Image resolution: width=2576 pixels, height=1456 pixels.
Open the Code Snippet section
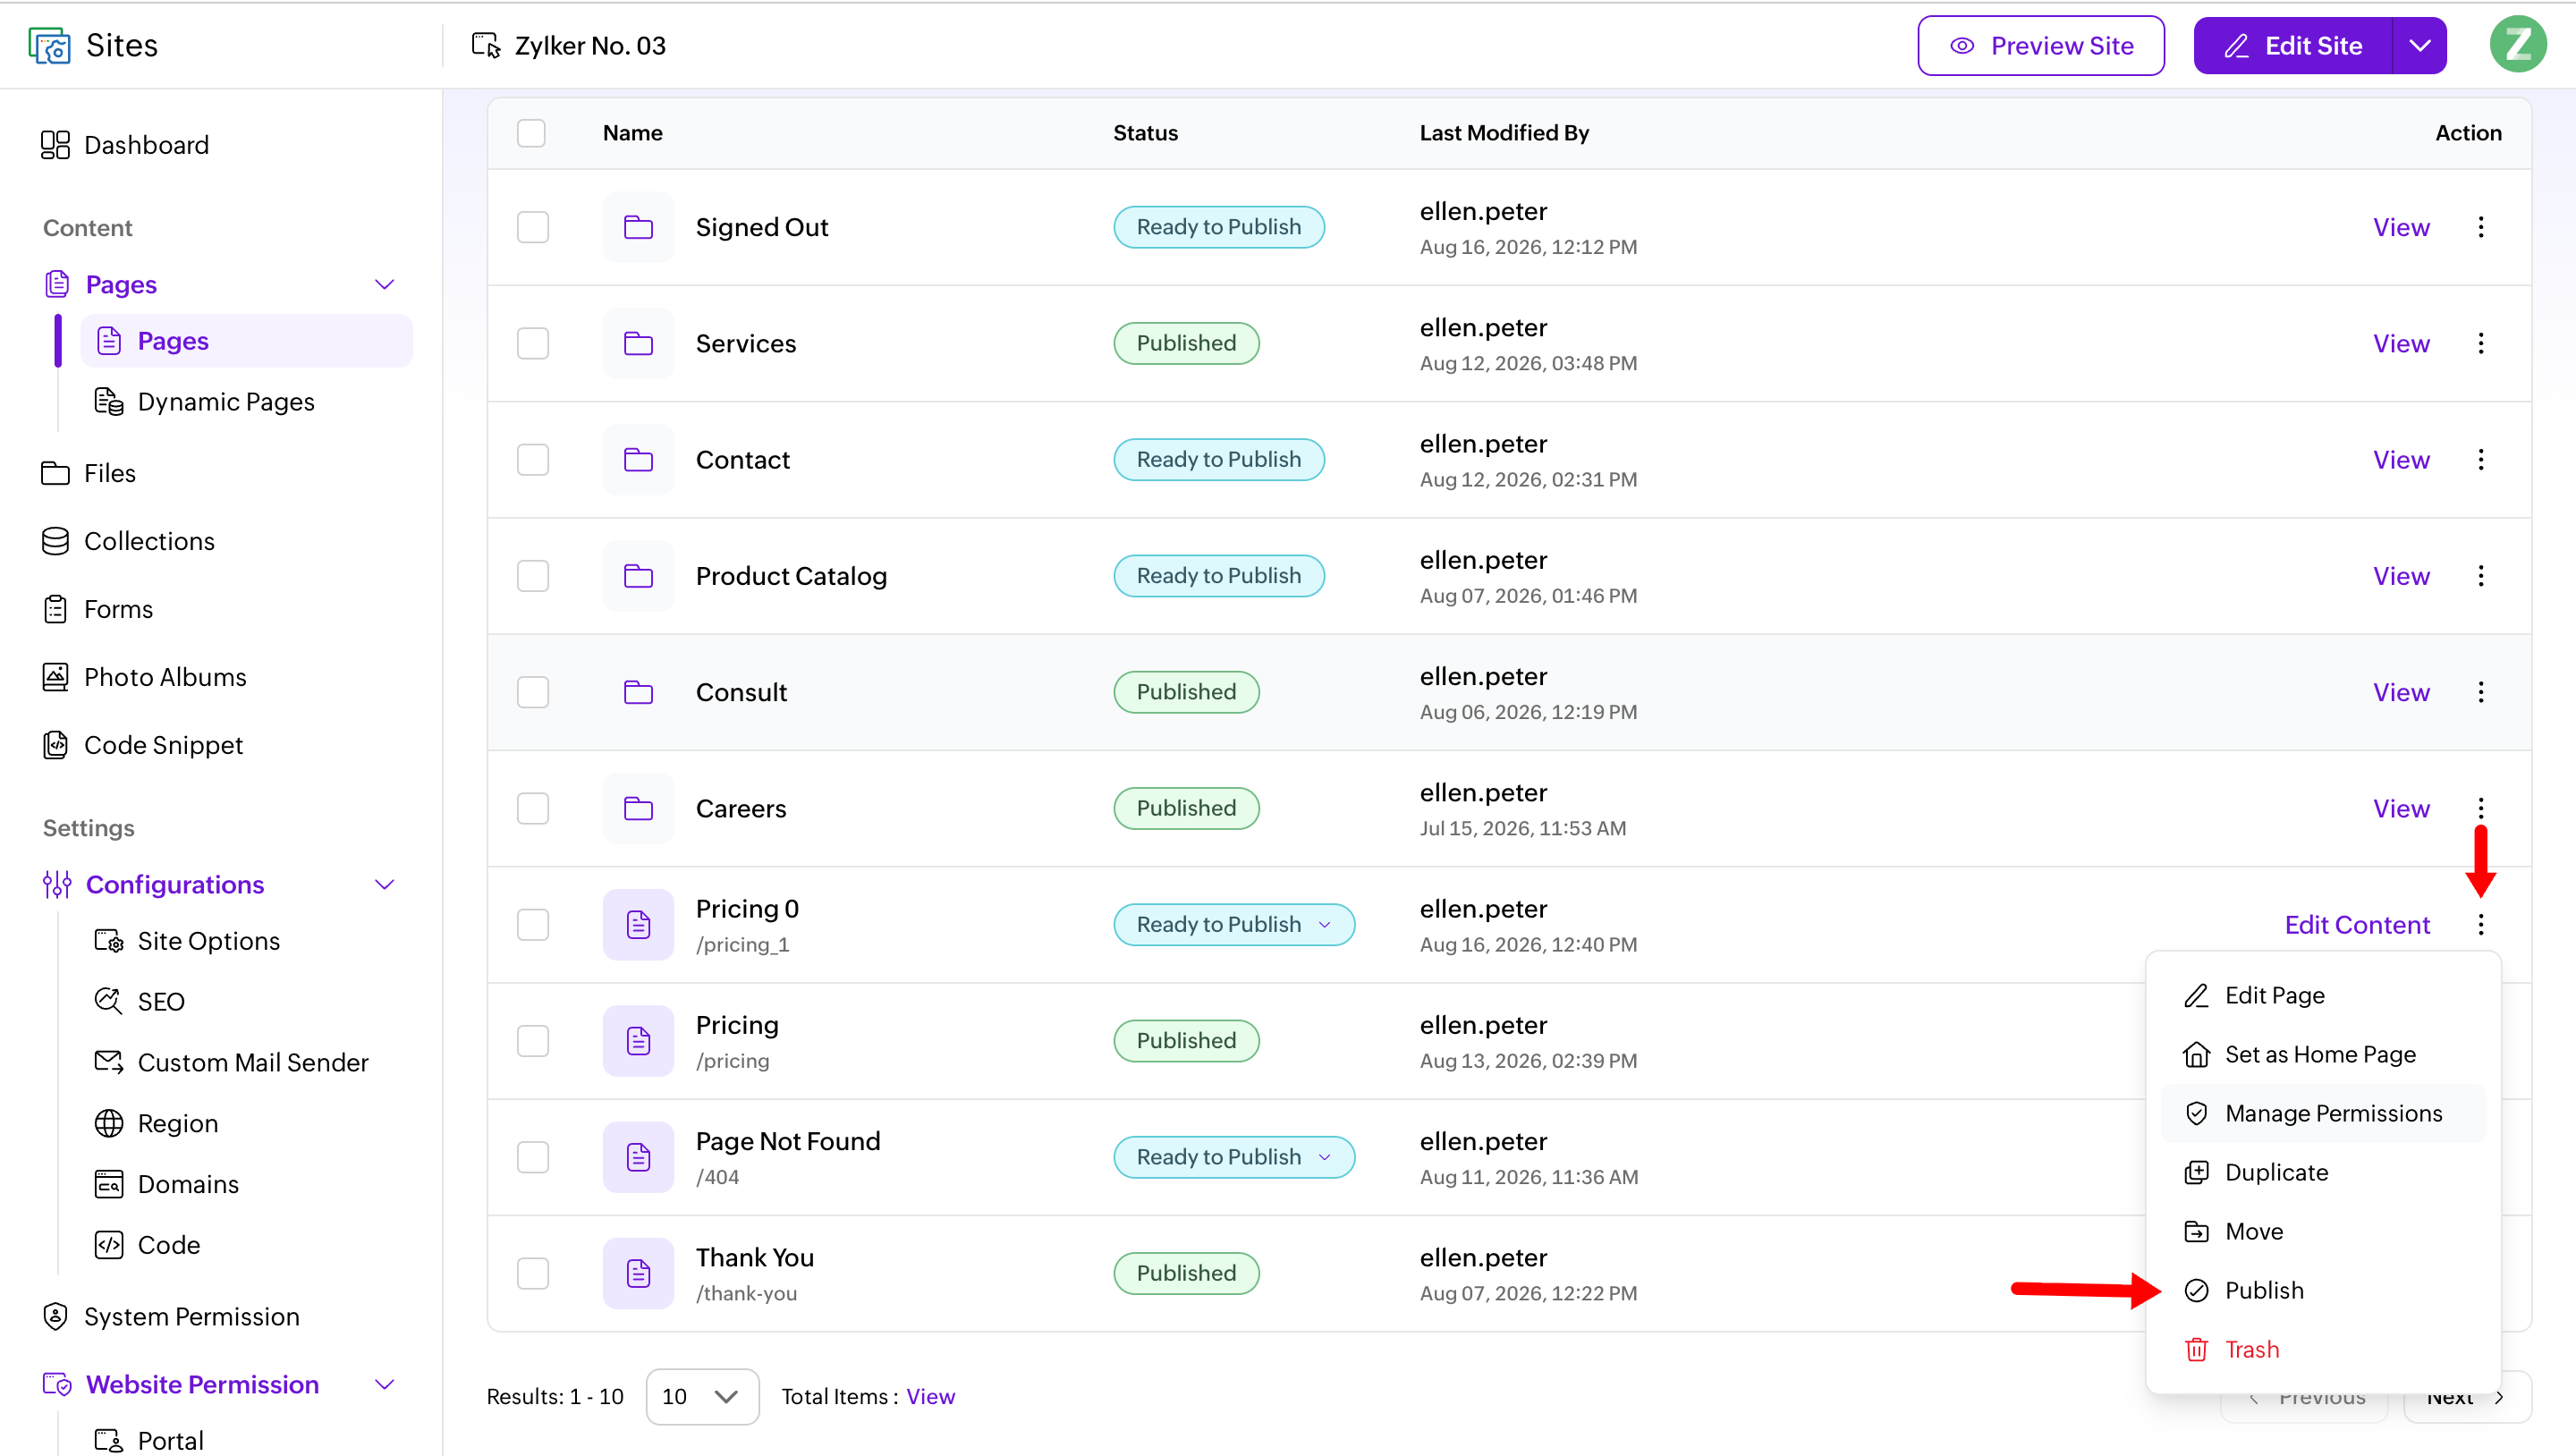click(x=142, y=745)
